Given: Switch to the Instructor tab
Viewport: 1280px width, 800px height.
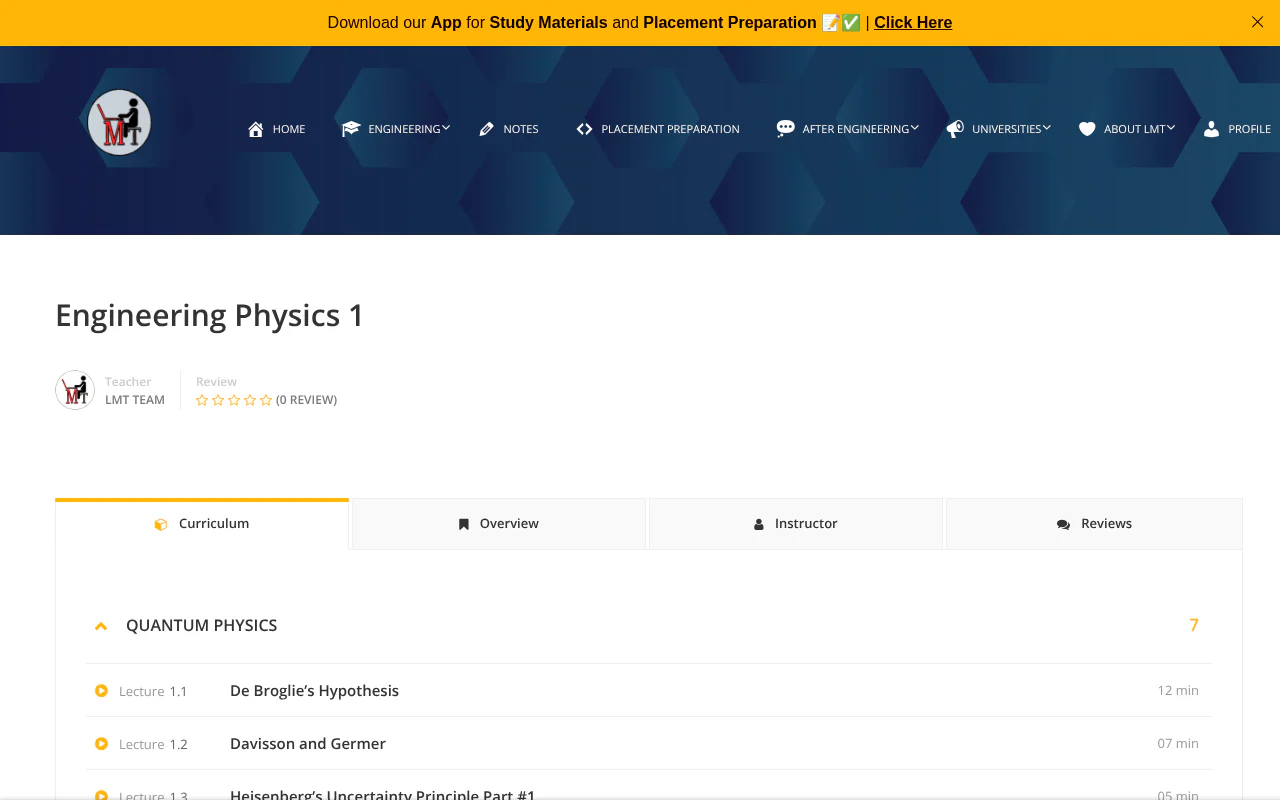Looking at the screenshot, I should point(796,524).
